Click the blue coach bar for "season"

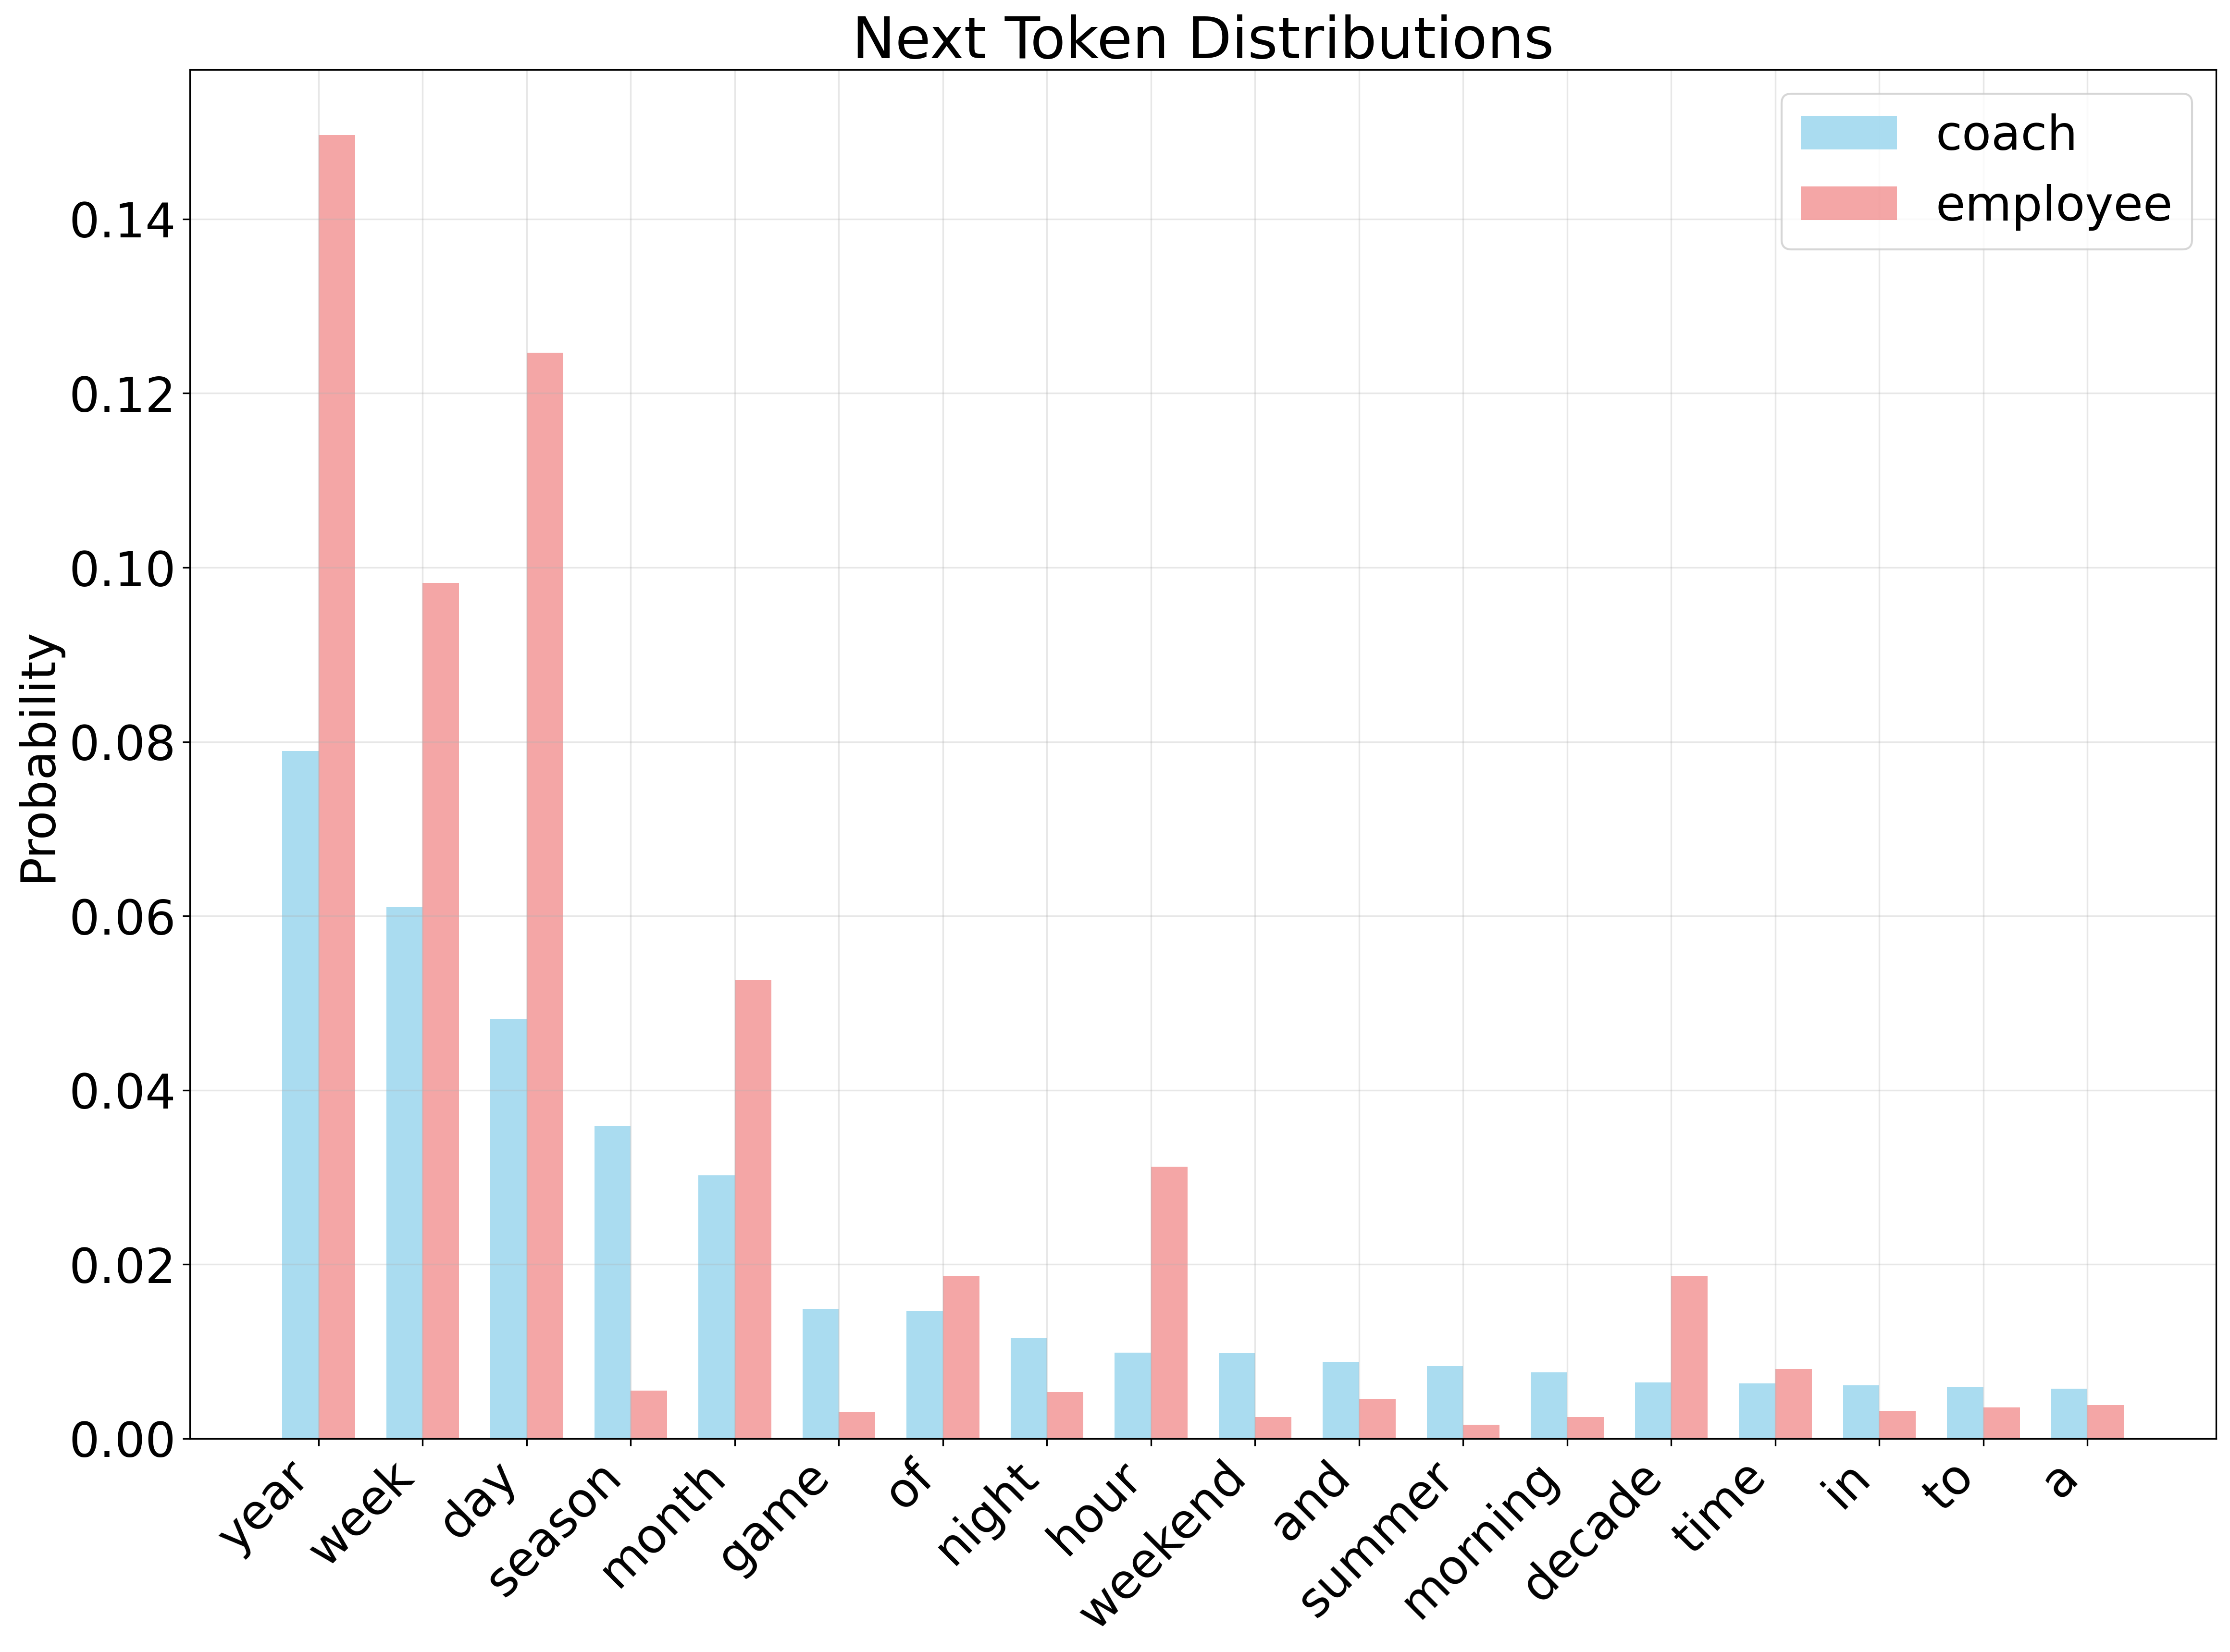612,1282
